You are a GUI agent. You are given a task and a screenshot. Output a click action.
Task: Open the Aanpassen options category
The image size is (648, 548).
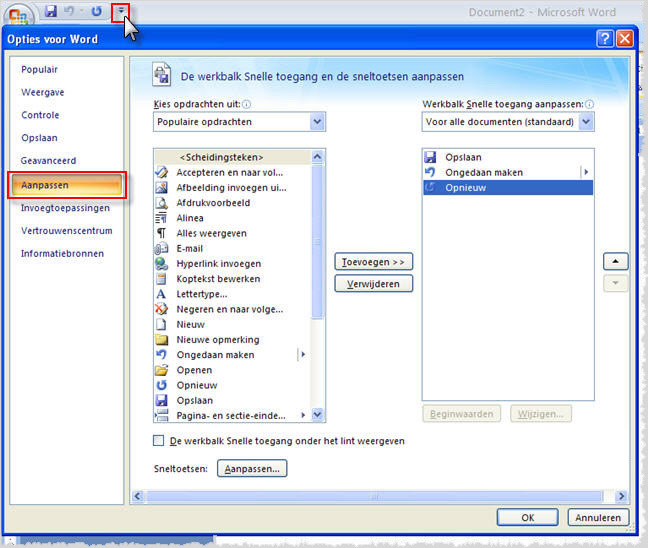click(67, 185)
